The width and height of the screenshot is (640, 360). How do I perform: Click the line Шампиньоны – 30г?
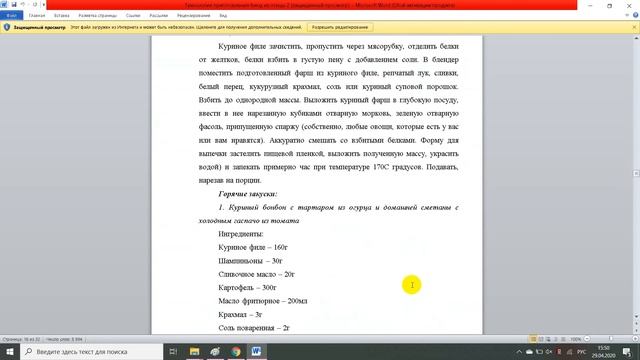pos(250,261)
